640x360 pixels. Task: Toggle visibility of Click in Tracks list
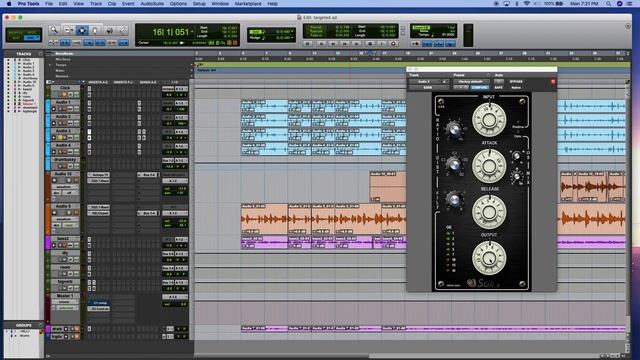pyautogui.click(x=8, y=60)
